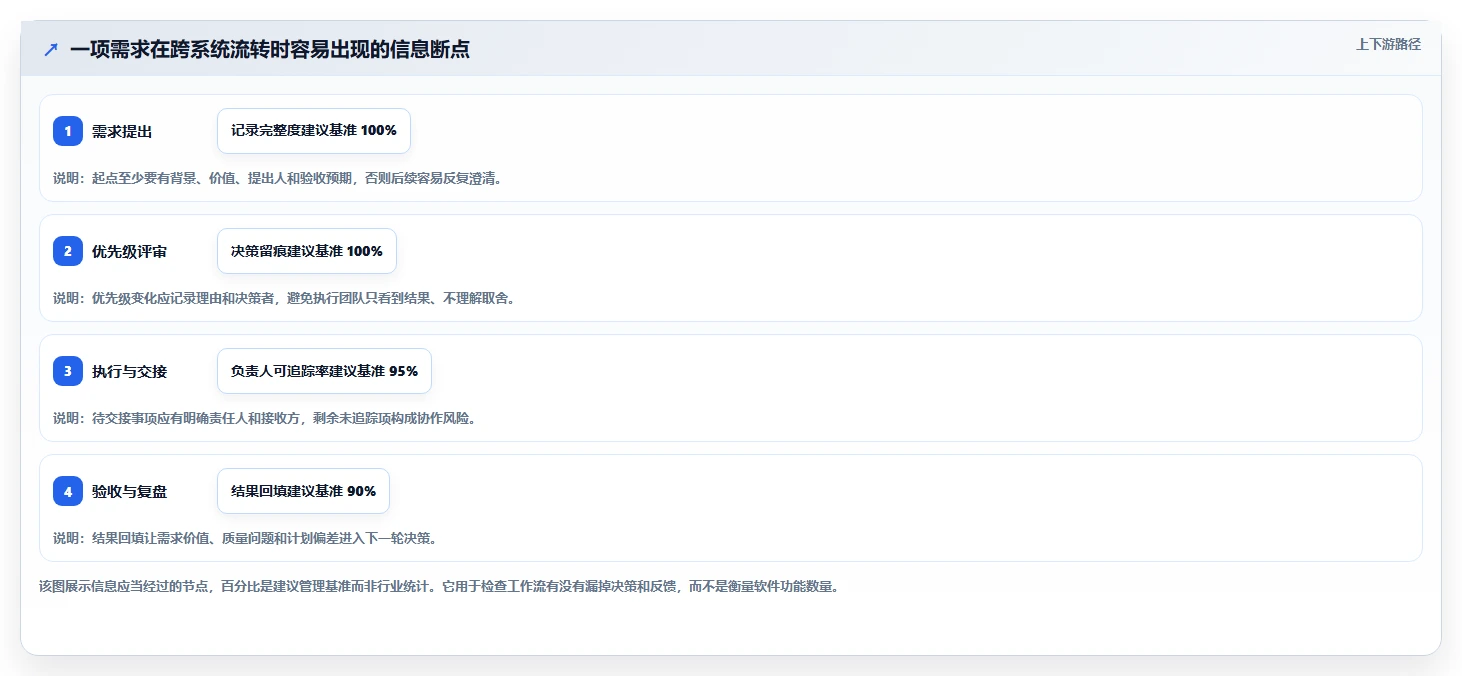Select the 上下游路径 label in header
Screen dimensions: 1462x676
click(x=1388, y=44)
